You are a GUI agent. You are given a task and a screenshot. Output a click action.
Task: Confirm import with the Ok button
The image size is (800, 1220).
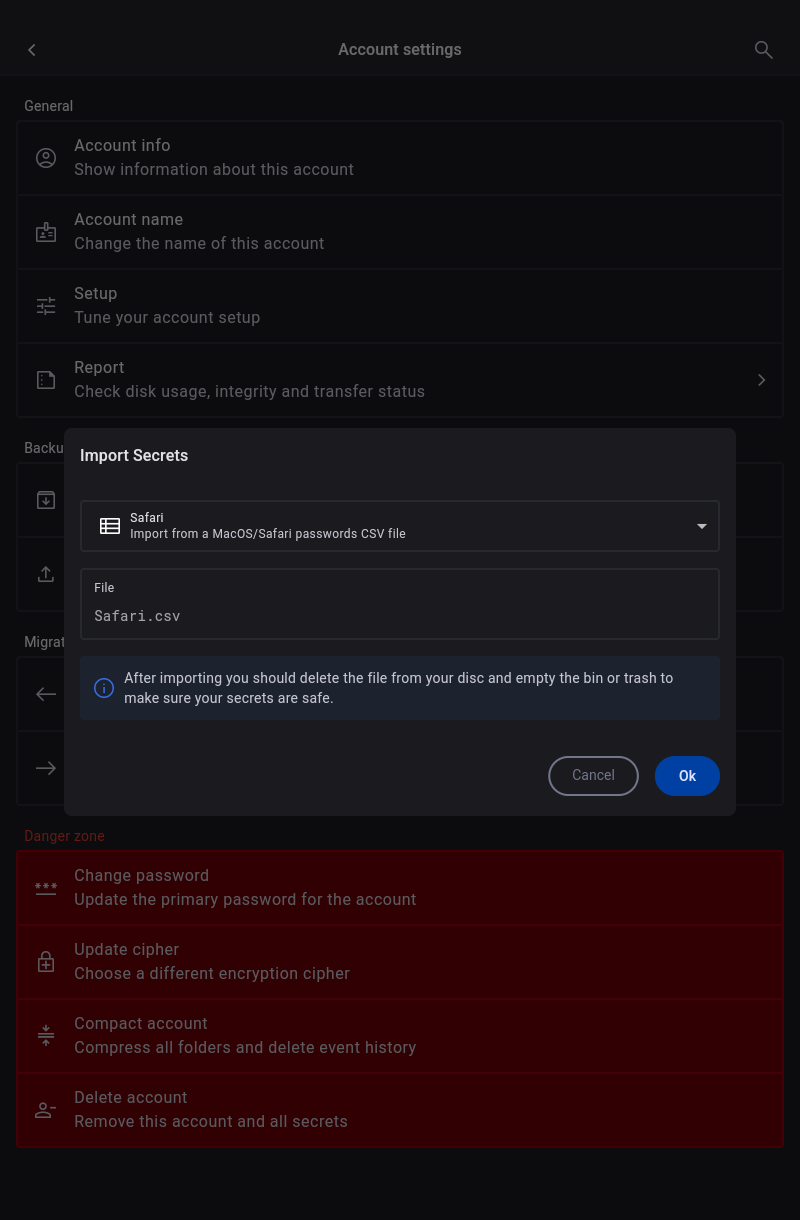tap(687, 776)
